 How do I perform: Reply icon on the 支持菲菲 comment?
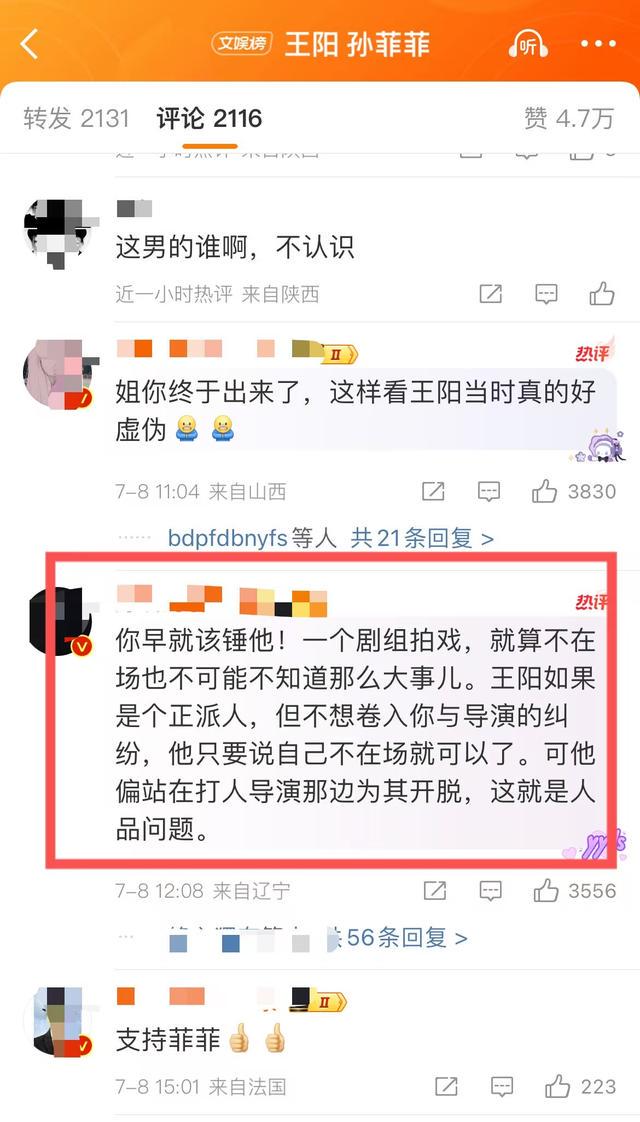point(502,1087)
